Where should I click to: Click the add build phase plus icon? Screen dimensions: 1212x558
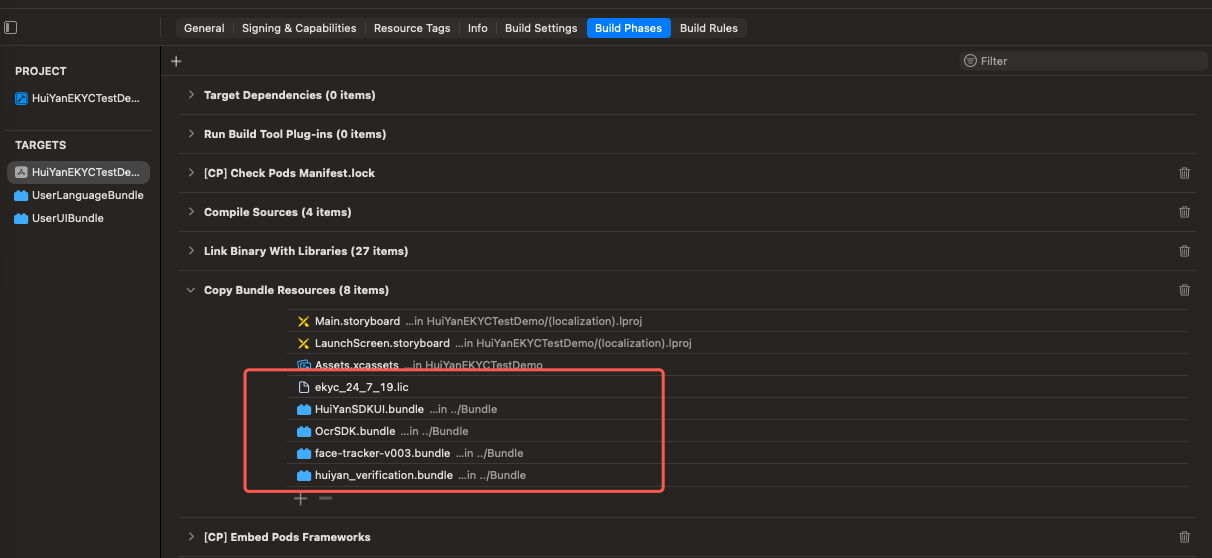[176, 61]
